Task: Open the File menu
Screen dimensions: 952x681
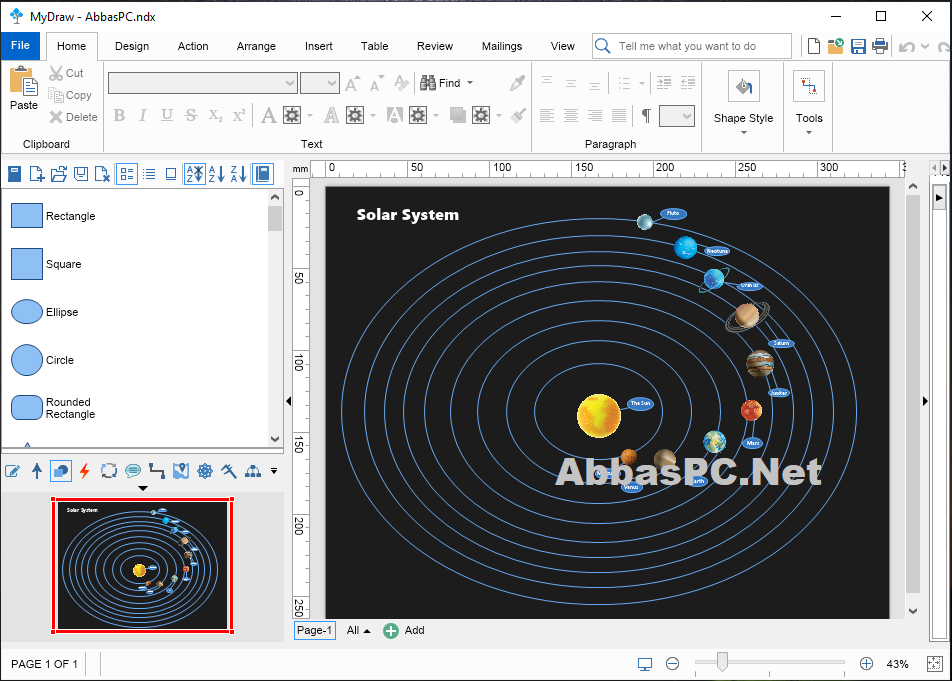Action: coord(20,46)
